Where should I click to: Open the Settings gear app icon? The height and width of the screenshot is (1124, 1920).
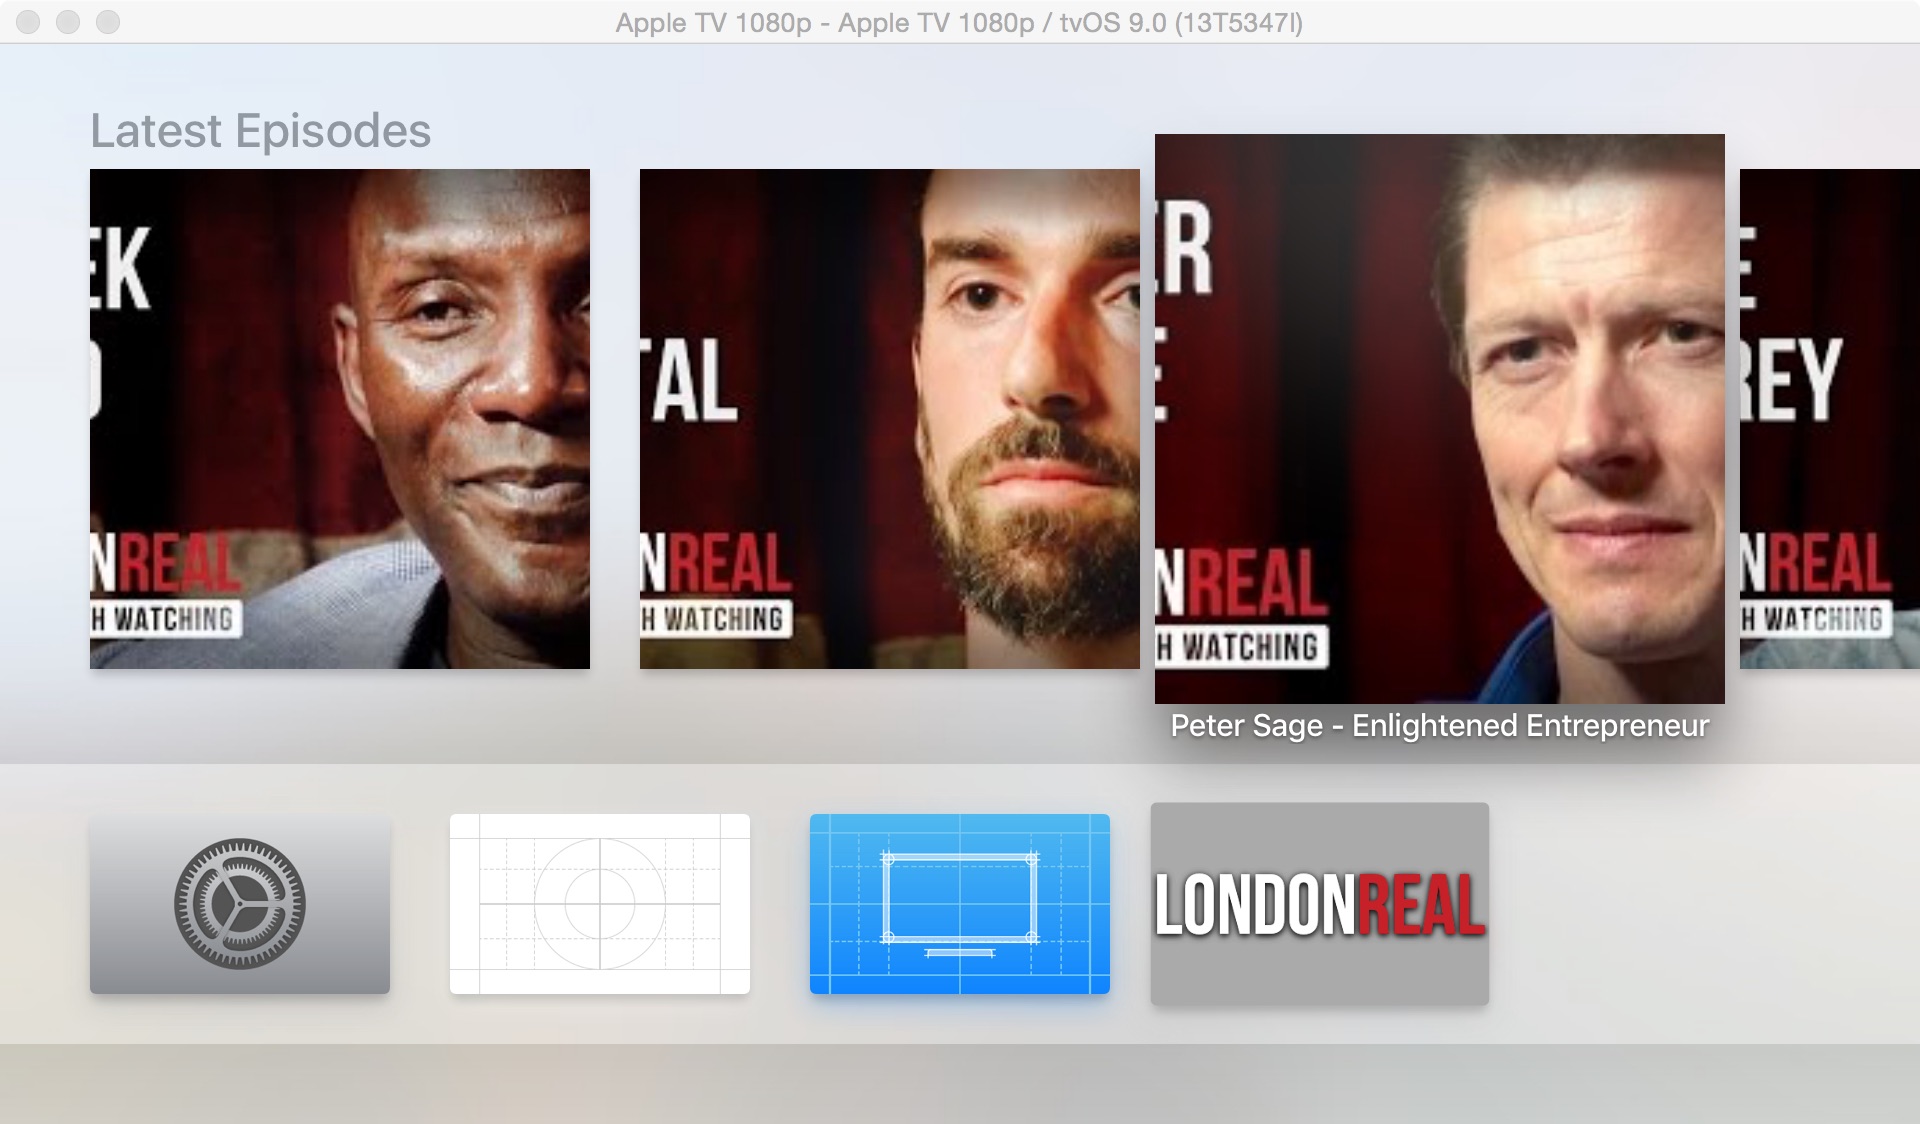[240, 904]
